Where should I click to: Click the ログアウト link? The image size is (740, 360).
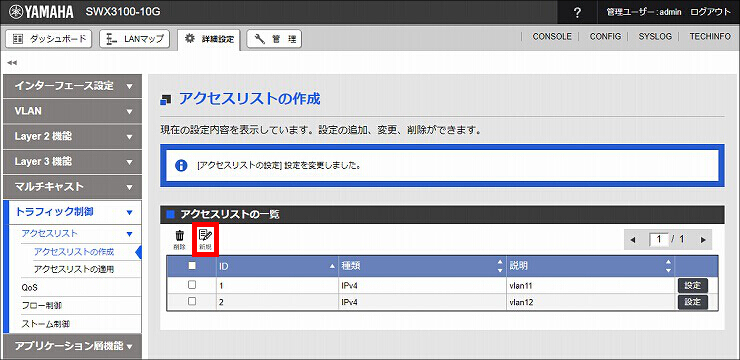click(710, 12)
